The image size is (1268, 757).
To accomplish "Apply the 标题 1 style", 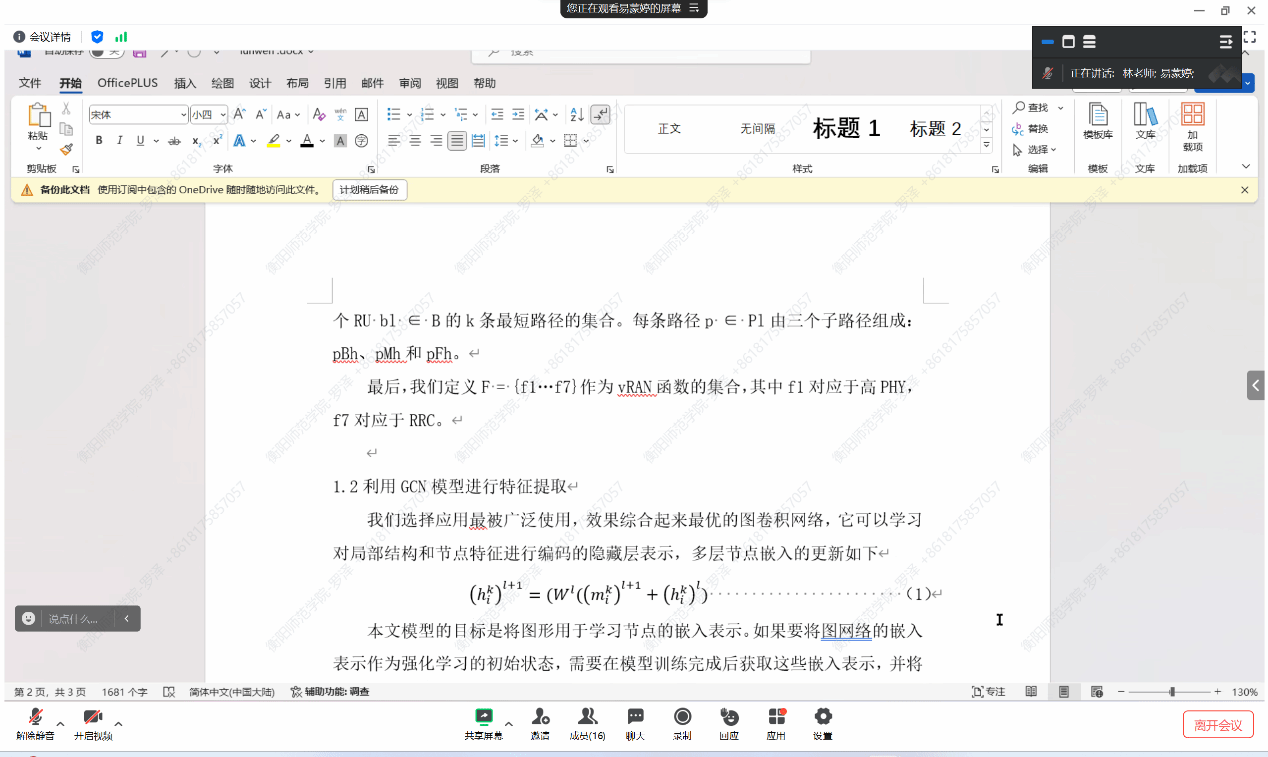I will [x=846, y=128].
